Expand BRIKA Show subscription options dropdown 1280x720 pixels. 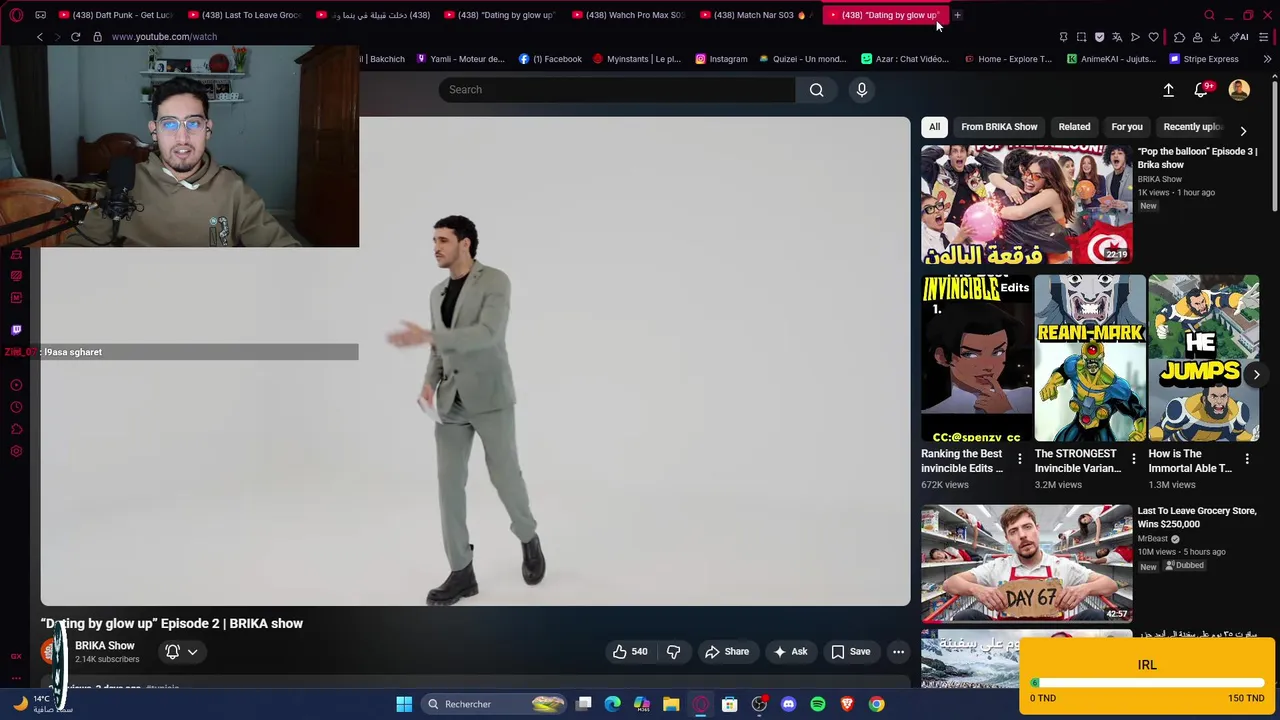[x=192, y=652]
